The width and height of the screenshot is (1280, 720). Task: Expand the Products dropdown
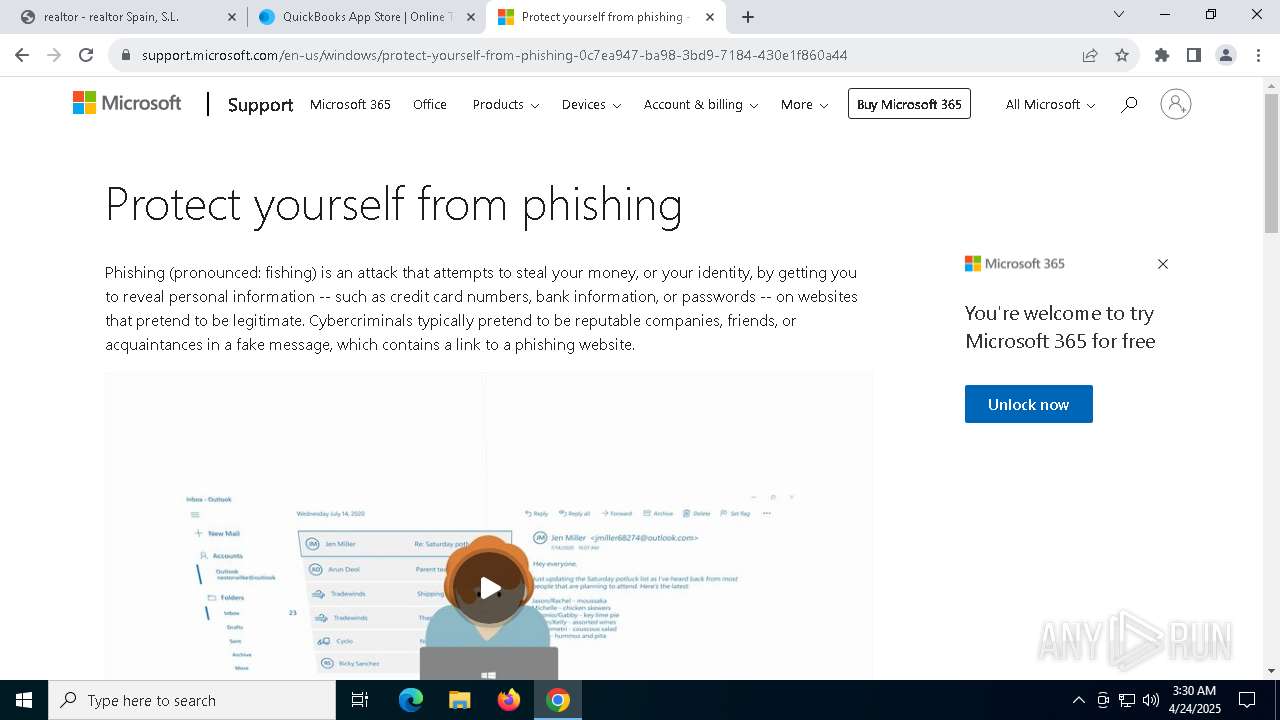pyautogui.click(x=506, y=104)
